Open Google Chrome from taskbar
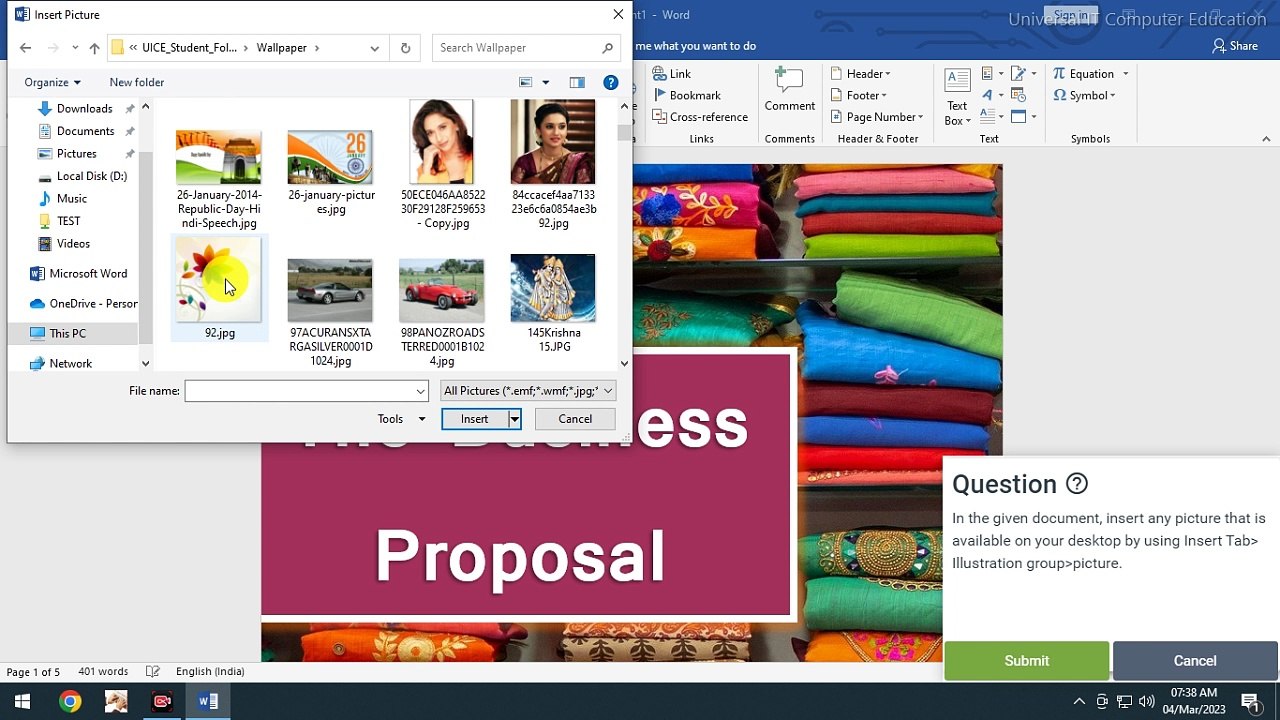 tap(70, 701)
